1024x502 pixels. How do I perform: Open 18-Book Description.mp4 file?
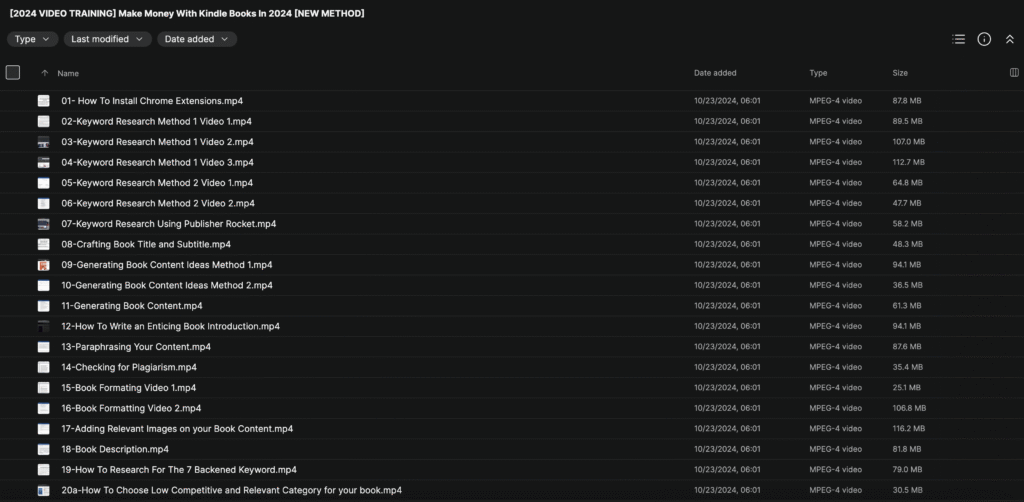click(115, 449)
